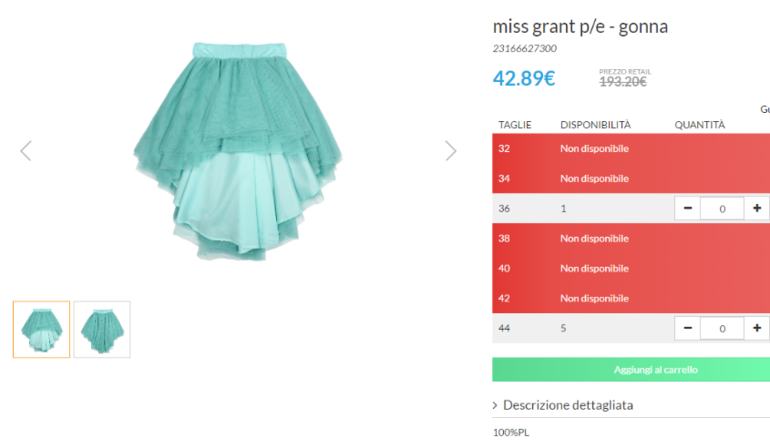This screenshot has height=448, width=770.
Task: Select the unavailable size 38 row
Action: (x=631, y=238)
